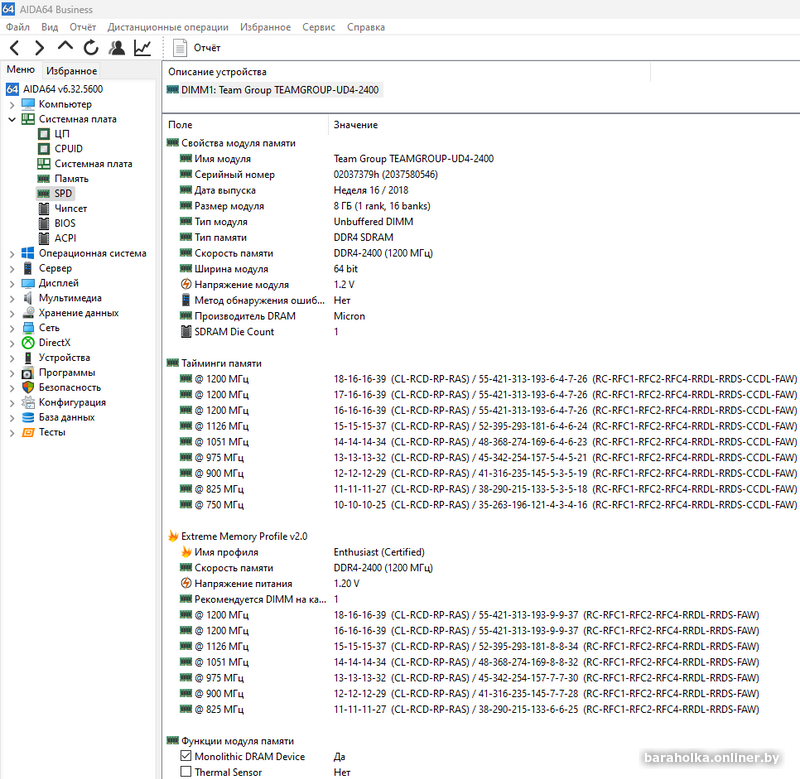Viewport: 800px width, 779px height.
Task: Click the Тесты benchmark icon
Action: (28, 433)
